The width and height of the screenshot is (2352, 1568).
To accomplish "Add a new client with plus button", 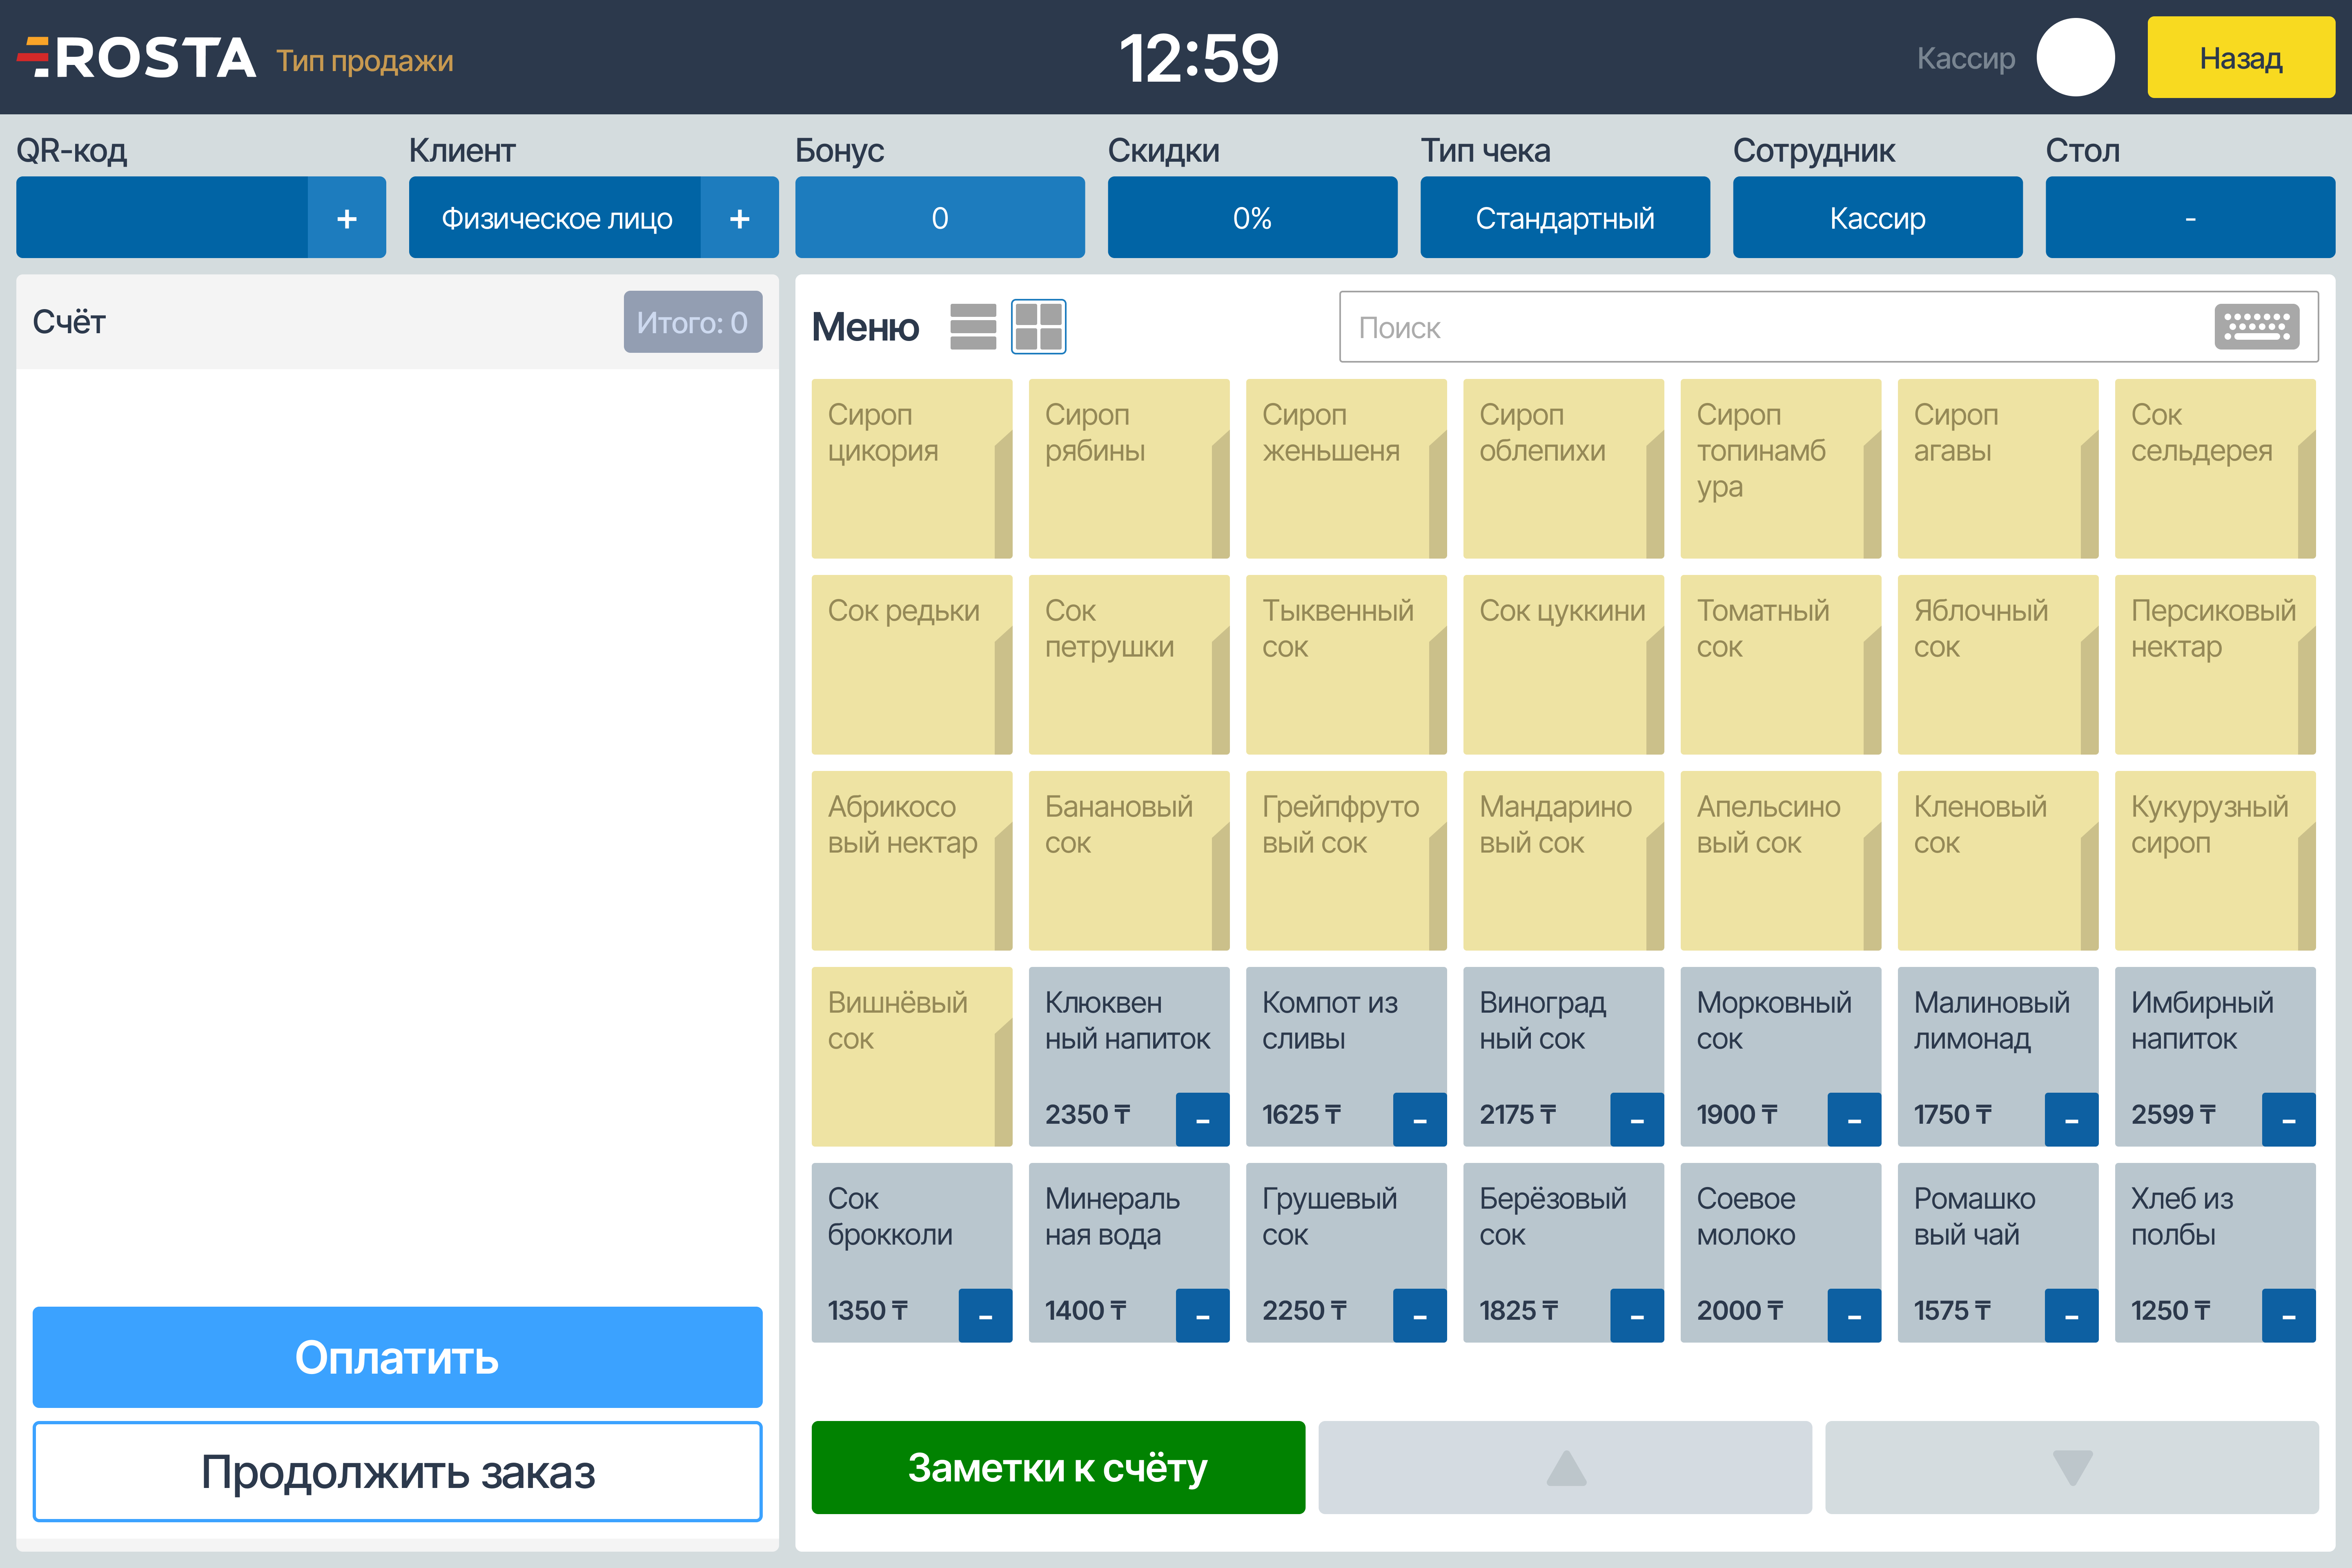I will tap(740, 218).
